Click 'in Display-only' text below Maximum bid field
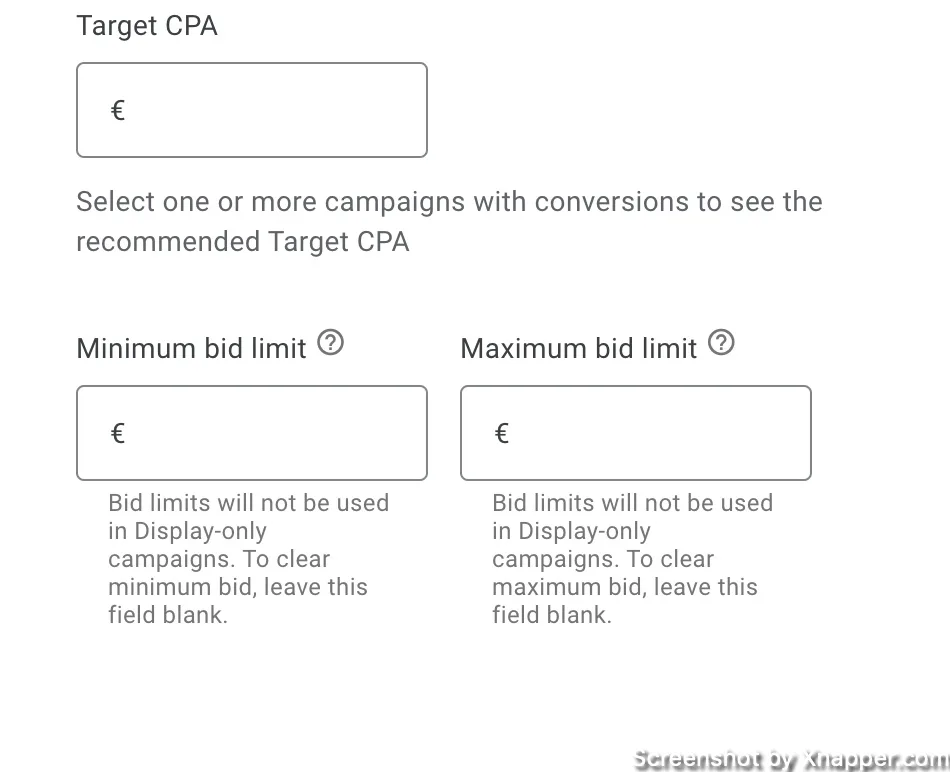The height and width of the screenshot is (772, 950). point(571,531)
